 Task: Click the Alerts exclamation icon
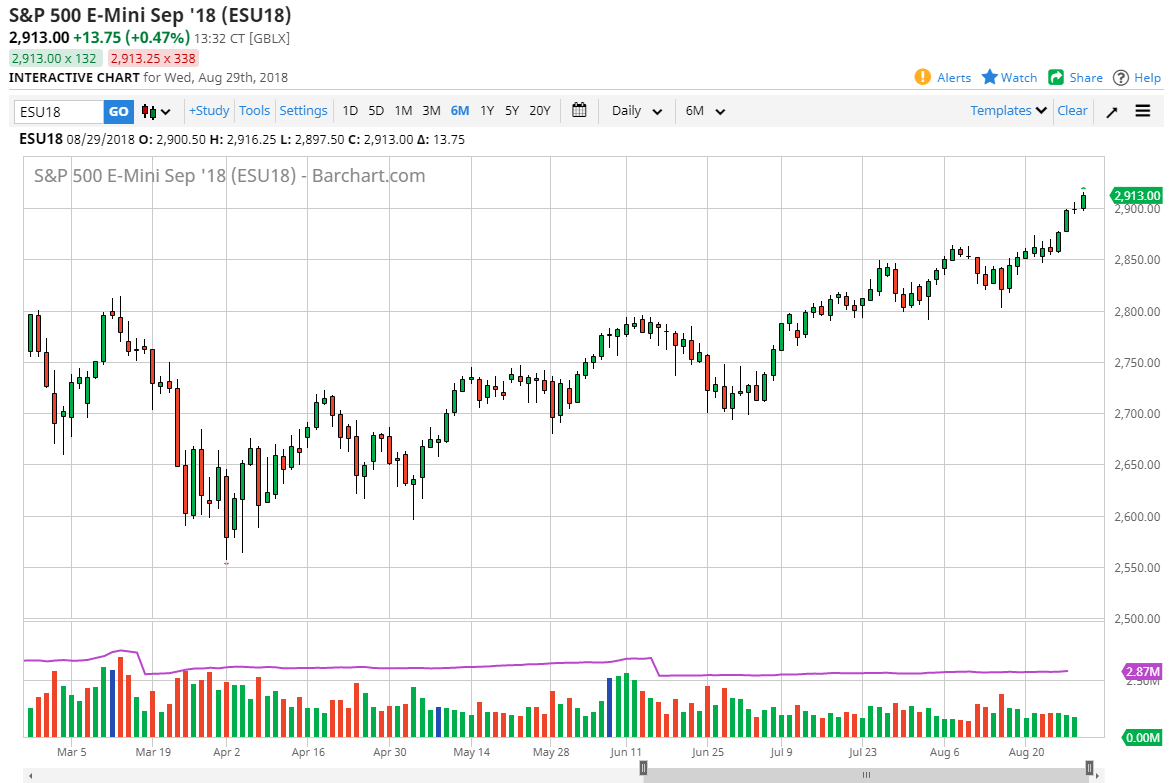tap(922, 77)
